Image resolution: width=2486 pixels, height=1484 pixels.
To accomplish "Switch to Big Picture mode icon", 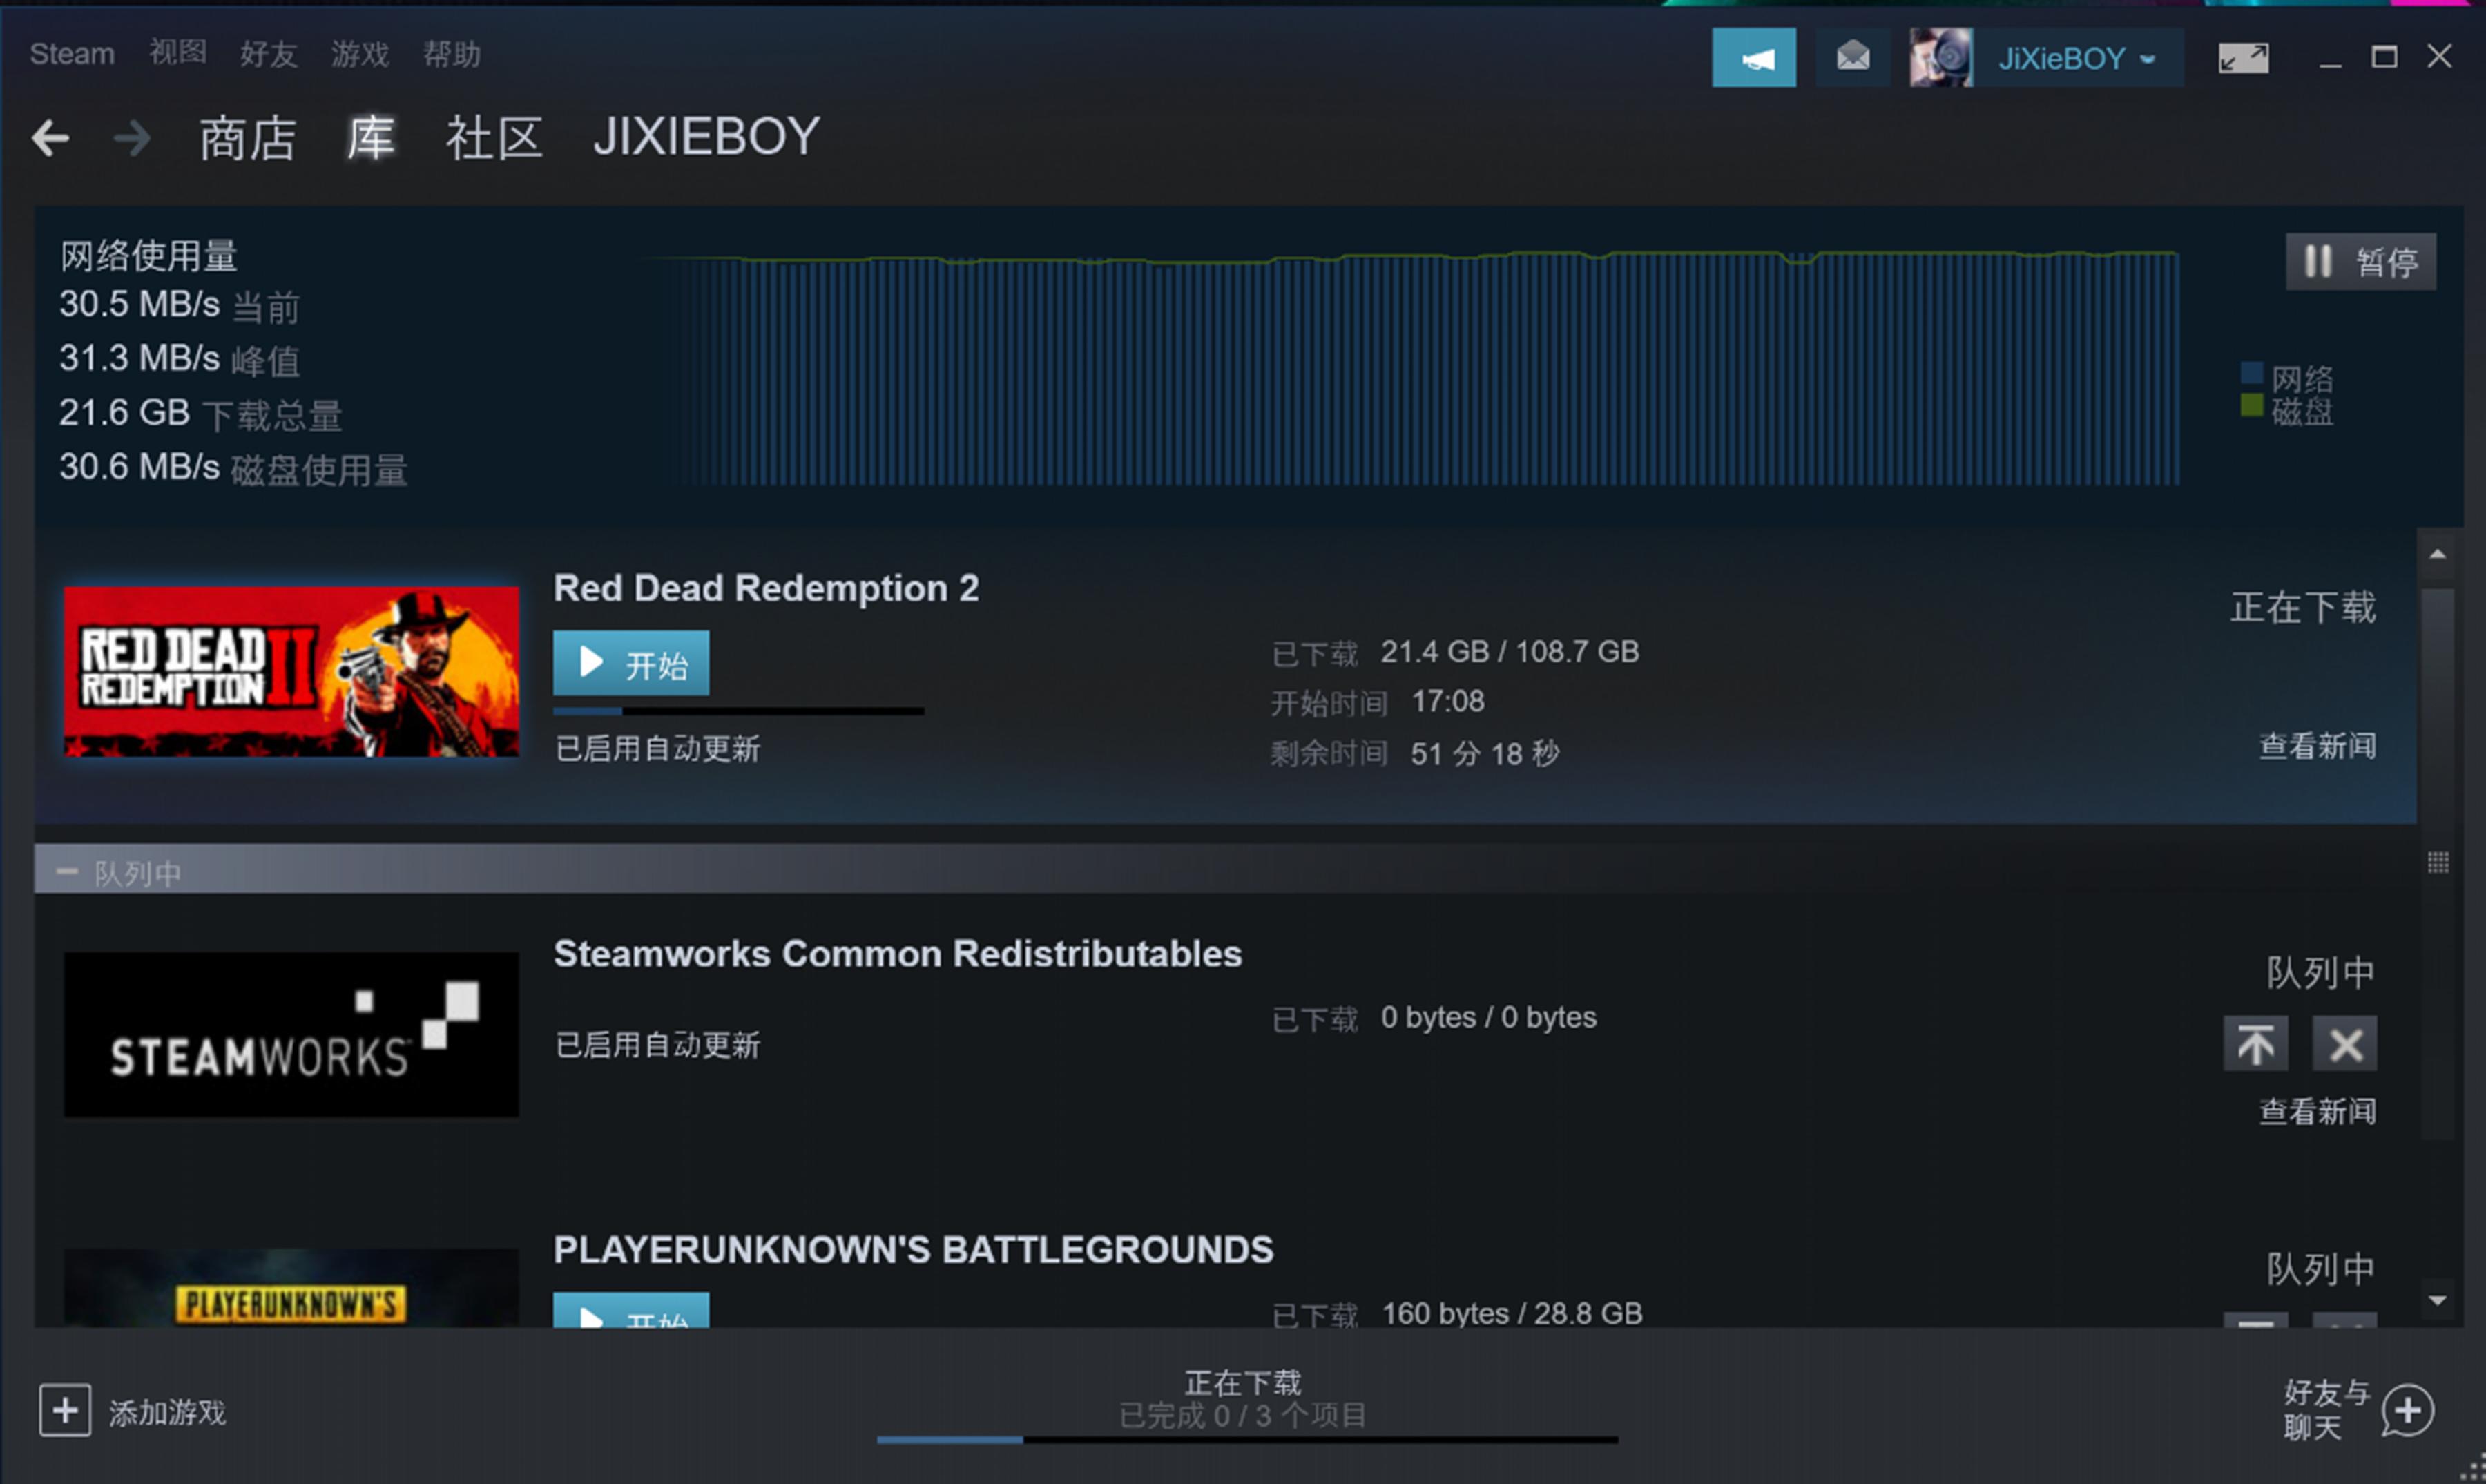I will [2242, 58].
